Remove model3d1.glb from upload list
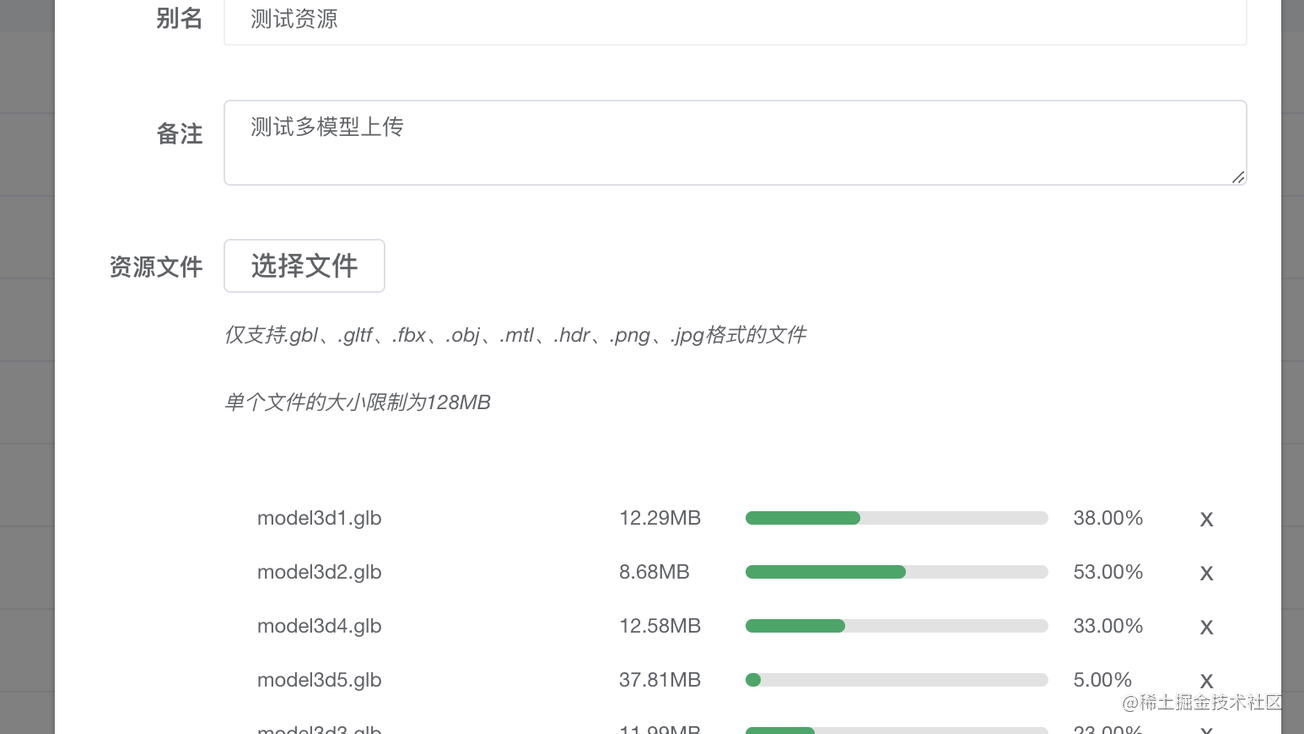 pyautogui.click(x=1206, y=519)
